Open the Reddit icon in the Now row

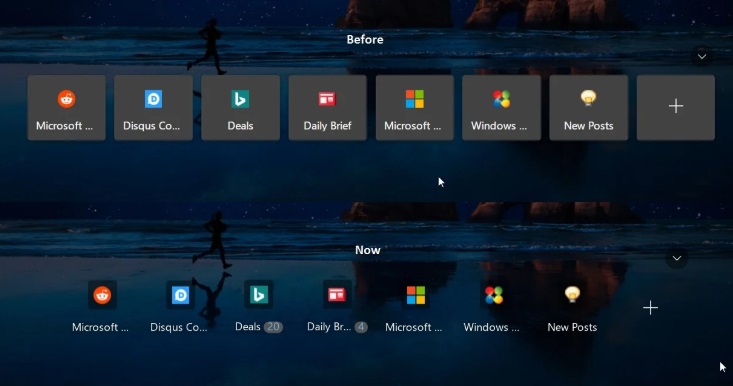tap(102, 295)
